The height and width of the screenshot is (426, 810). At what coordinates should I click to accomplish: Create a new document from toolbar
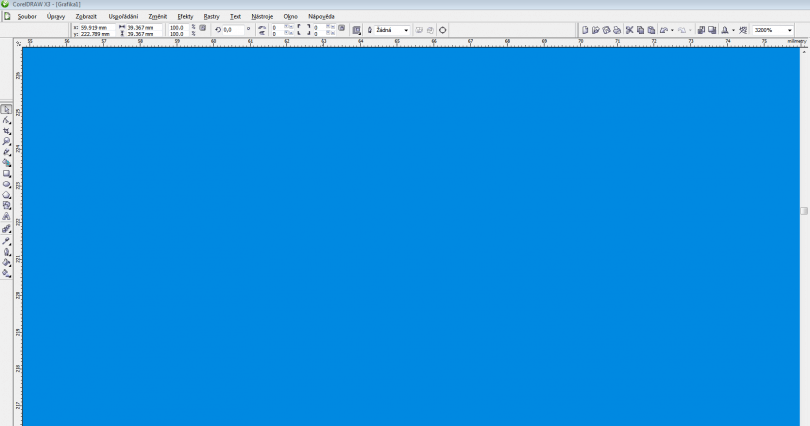click(x=585, y=30)
